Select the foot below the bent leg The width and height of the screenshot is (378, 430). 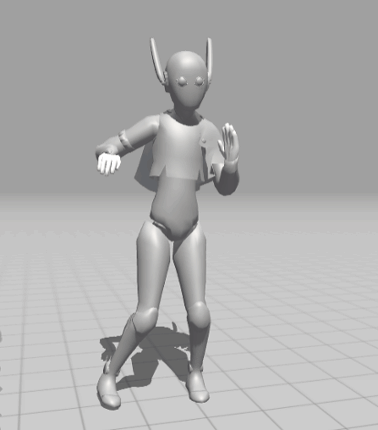[x=109, y=390]
